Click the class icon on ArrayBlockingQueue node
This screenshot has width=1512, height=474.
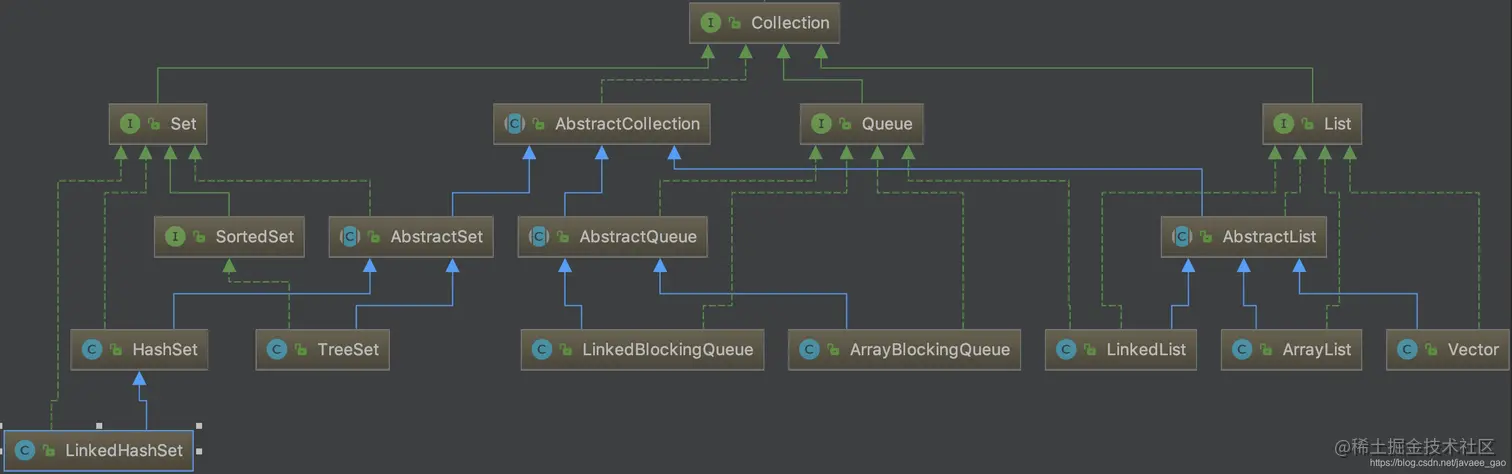click(809, 350)
